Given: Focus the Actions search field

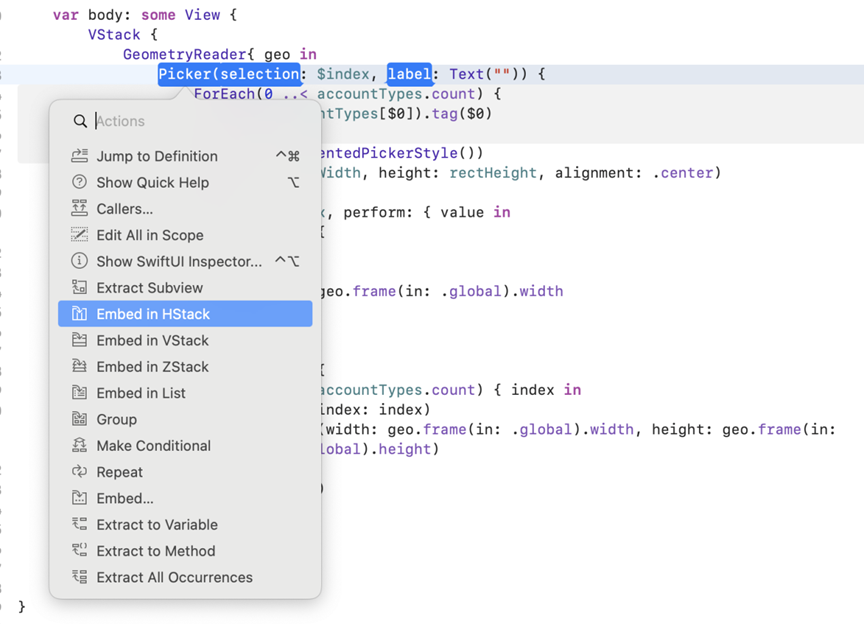Looking at the screenshot, I should pos(198,121).
